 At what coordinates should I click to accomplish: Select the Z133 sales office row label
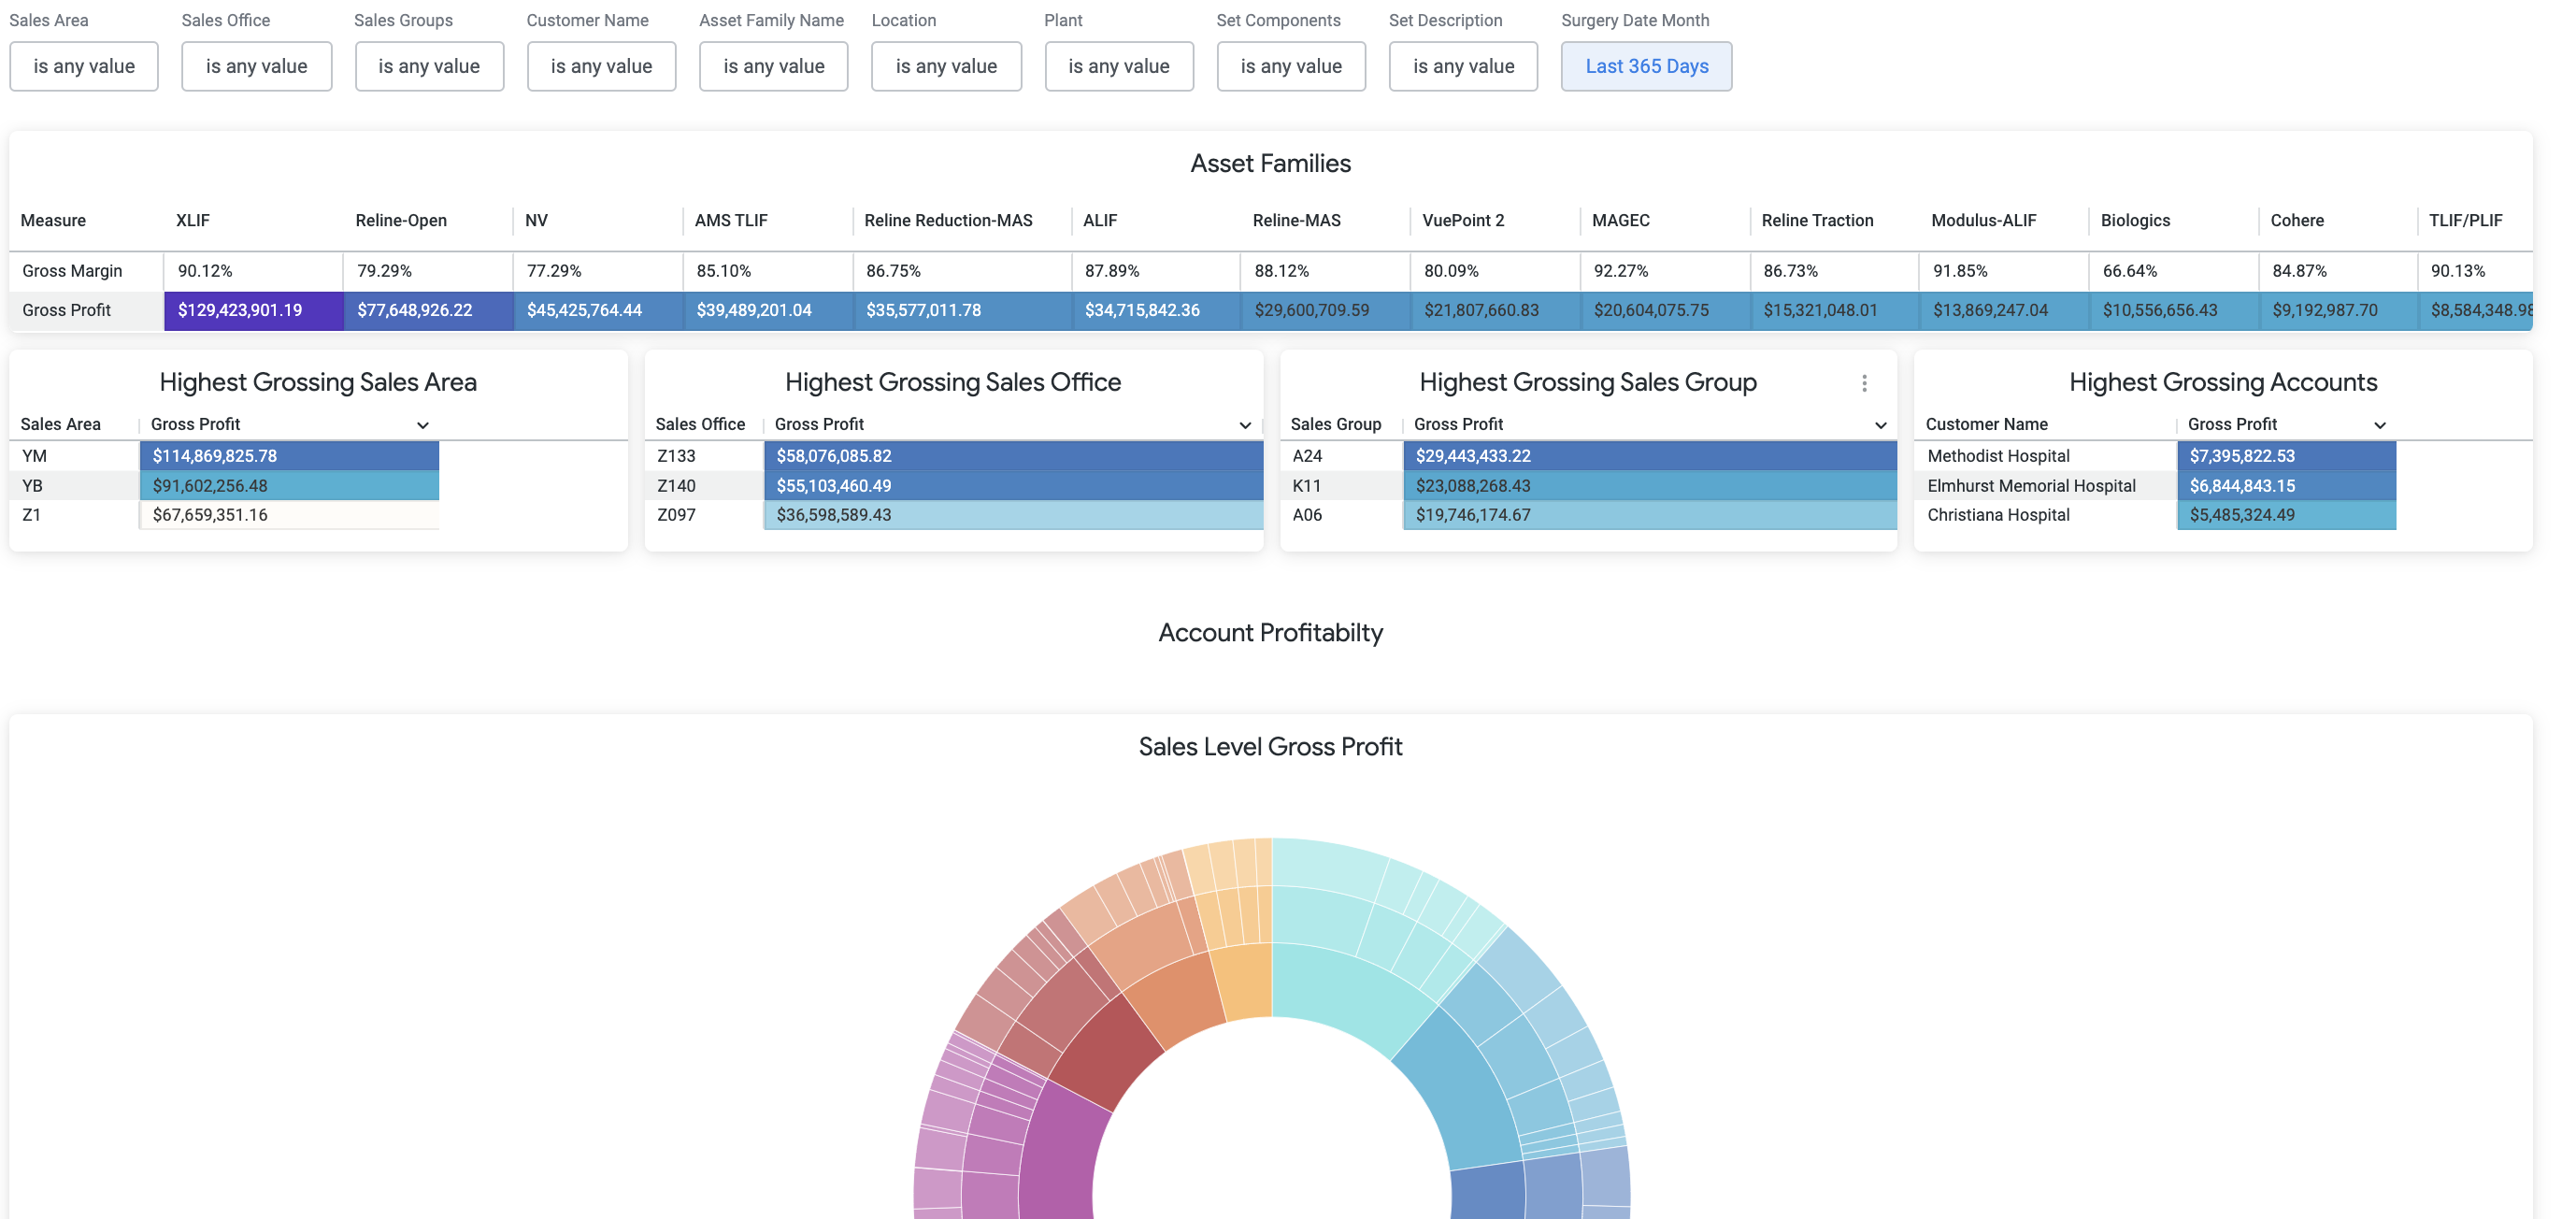[676, 456]
